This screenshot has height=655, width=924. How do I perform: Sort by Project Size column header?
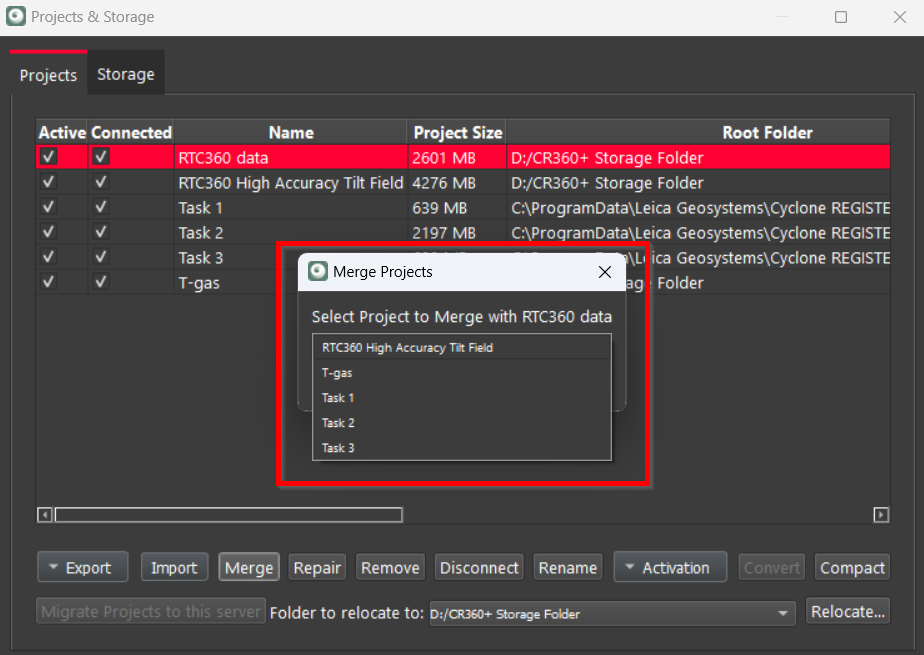(x=458, y=132)
